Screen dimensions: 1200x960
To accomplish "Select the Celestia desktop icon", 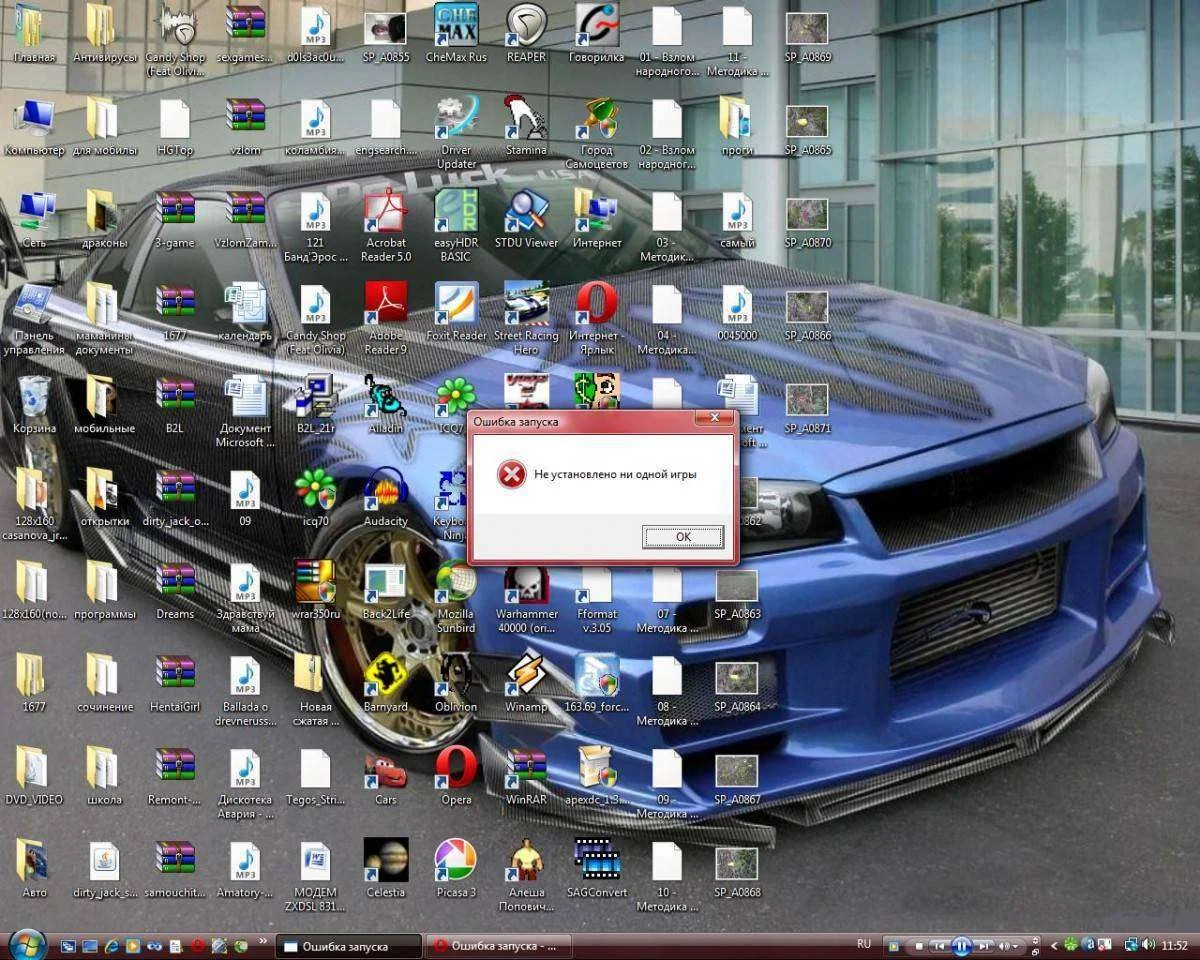I will (x=386, y=869).
